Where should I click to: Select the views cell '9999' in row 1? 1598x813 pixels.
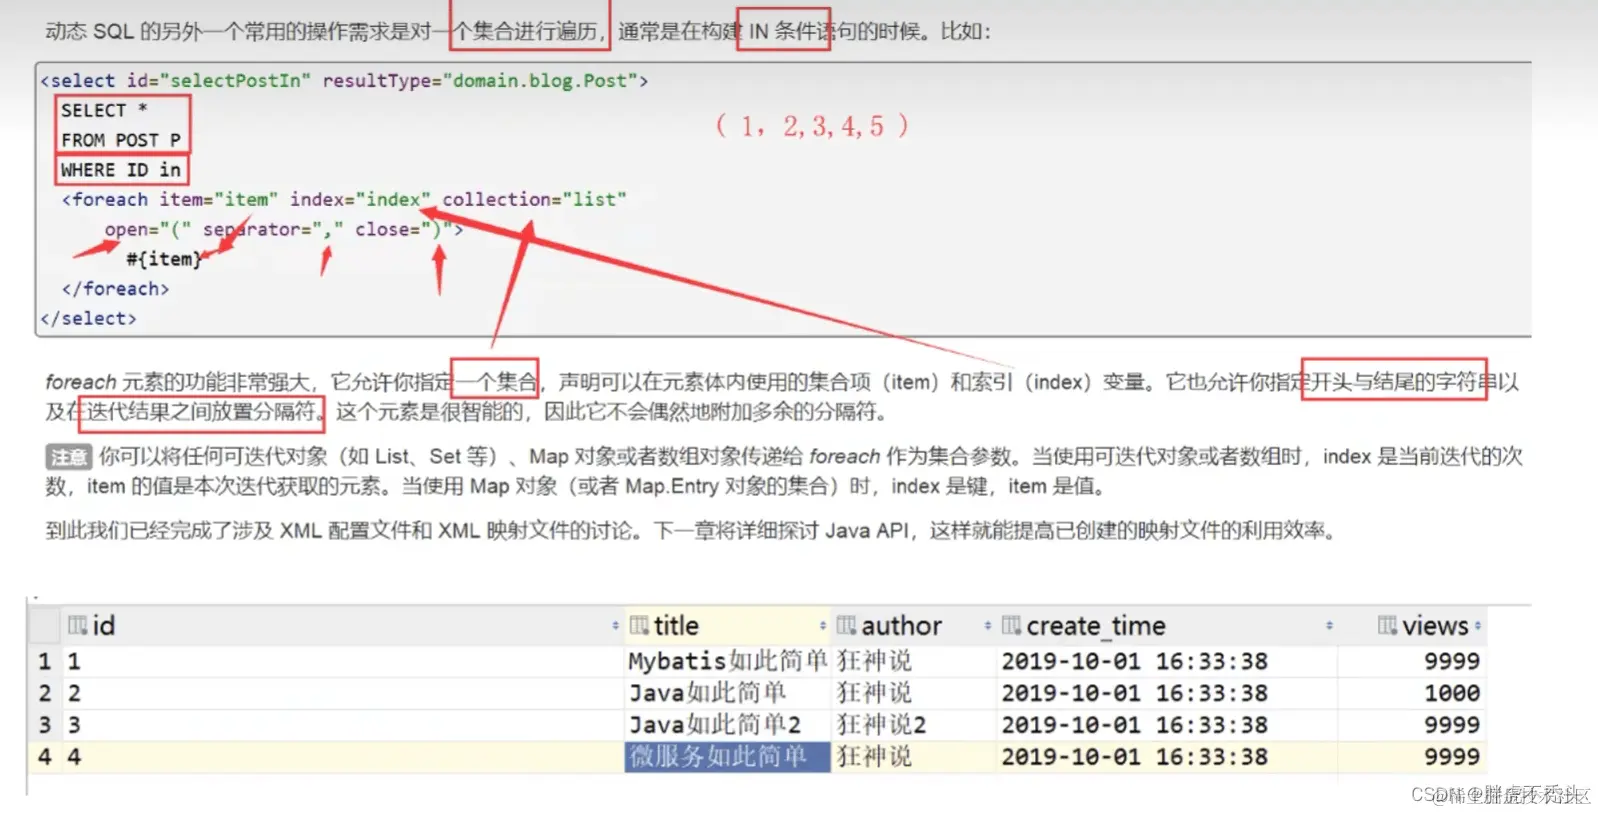pyautogui.click(x=1412, y=661)
